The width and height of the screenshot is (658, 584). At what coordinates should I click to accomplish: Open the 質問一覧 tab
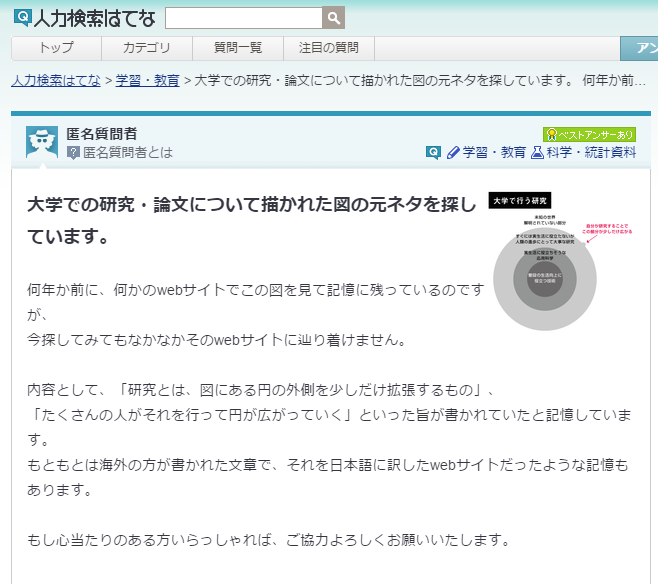tap(238, 48)
